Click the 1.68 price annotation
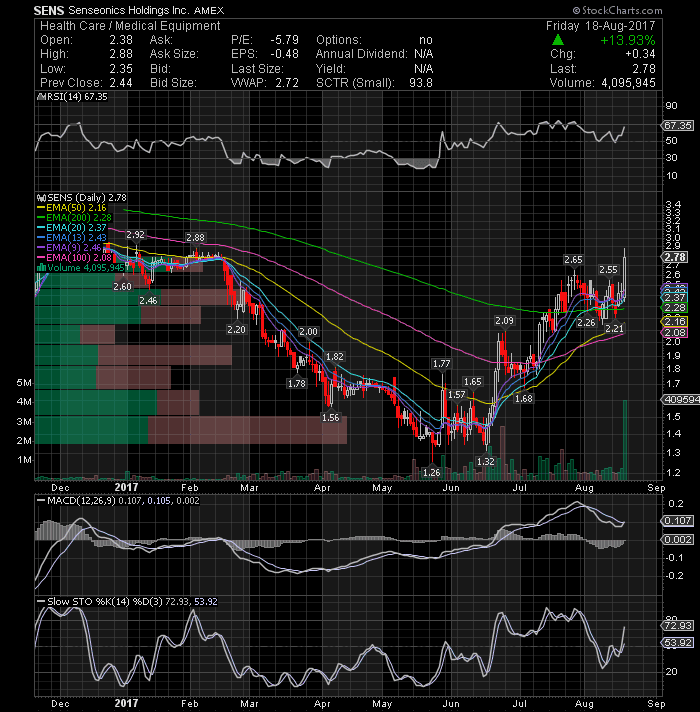Viewport: 700px width, 712px height. tap(523, 398)
